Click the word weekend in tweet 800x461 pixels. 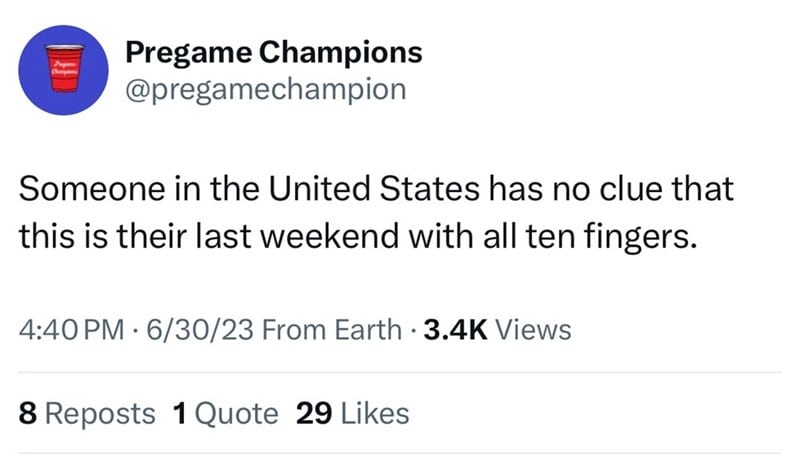tap(330, 236)
